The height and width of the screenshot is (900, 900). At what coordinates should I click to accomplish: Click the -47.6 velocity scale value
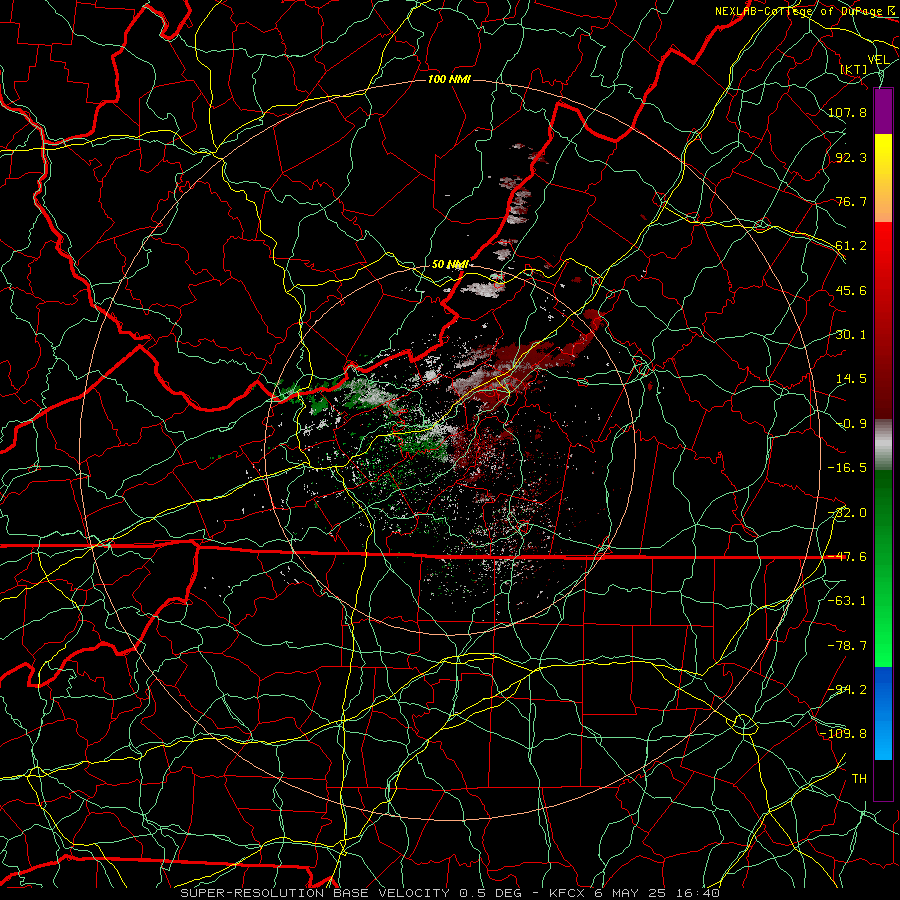(x=847, y=557)
